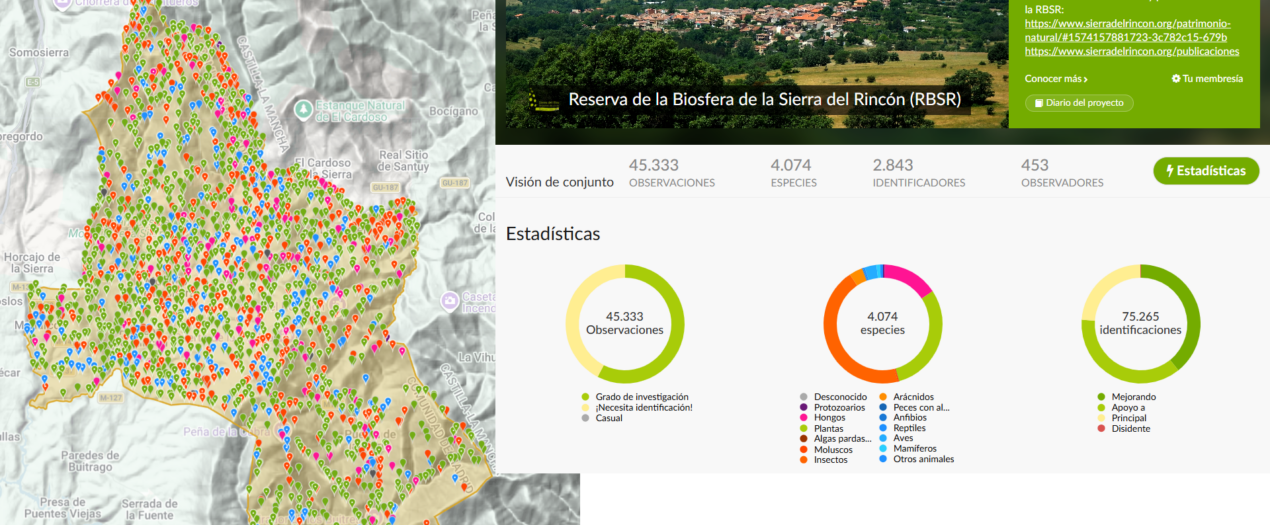This screenshot has height=525, width=1270.
Task: Select the 4.074 Especies tab
Action: [793, 173]
